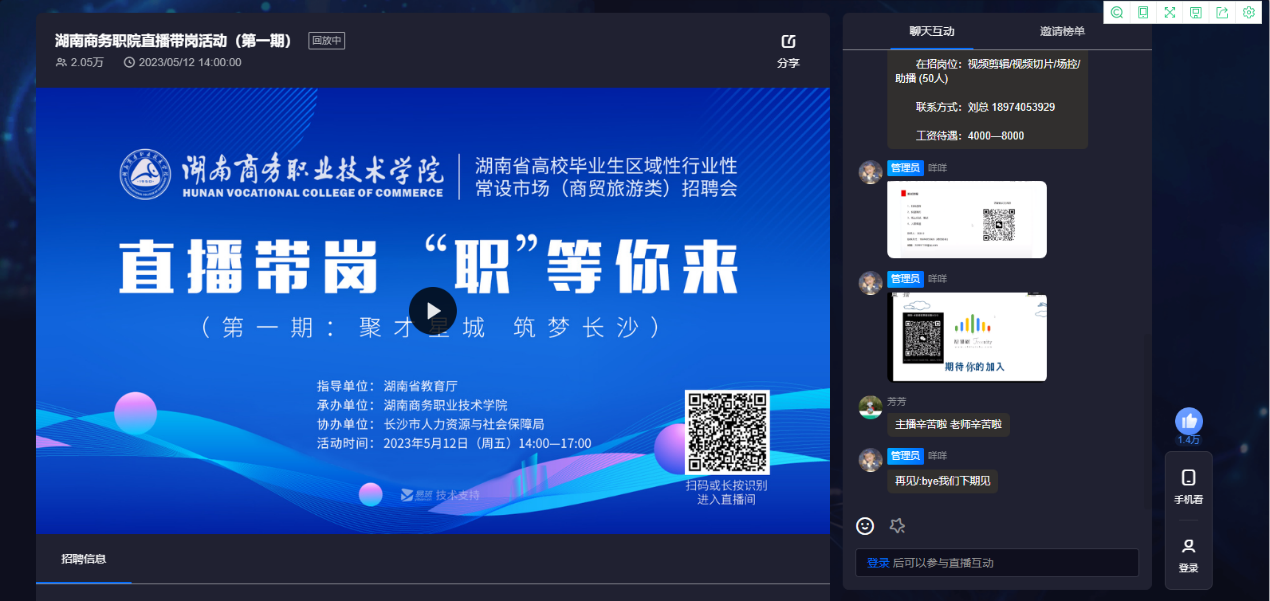
Task: Click 芳芳's user avatar in chat
Action: (871, 407)
